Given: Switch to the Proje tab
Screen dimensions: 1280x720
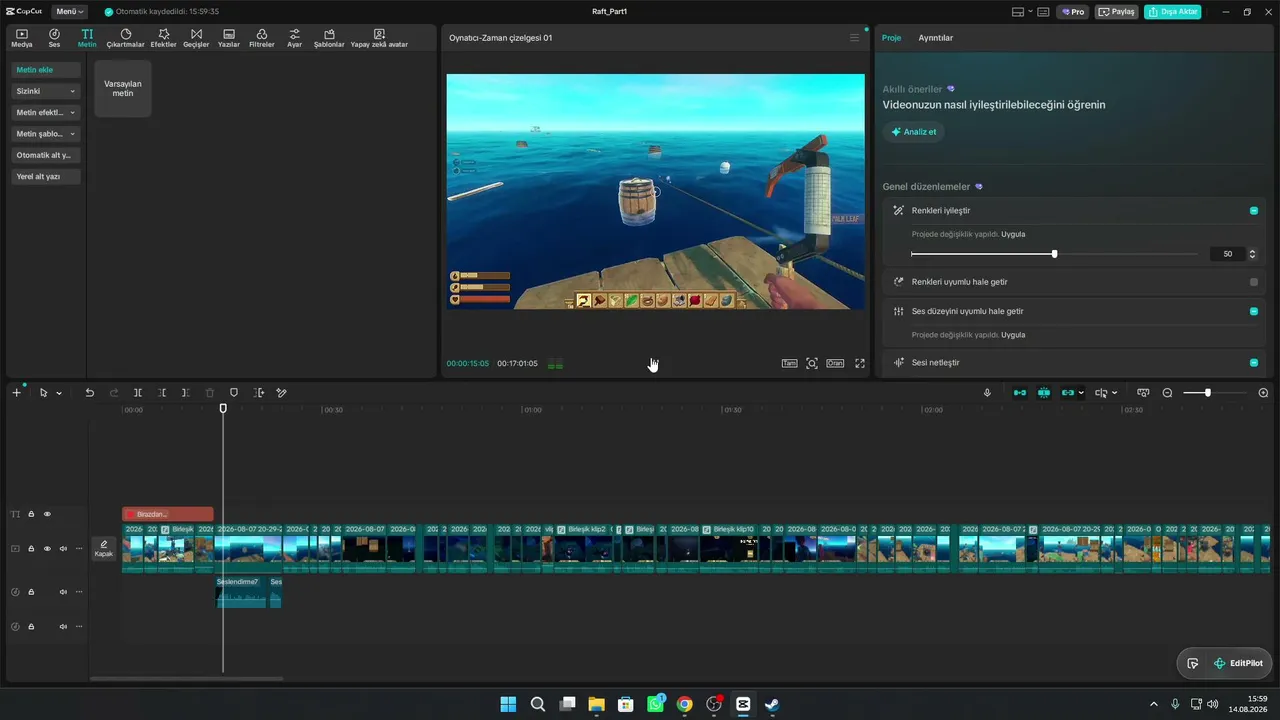Looking at the screenshot, I should point(891,38).
